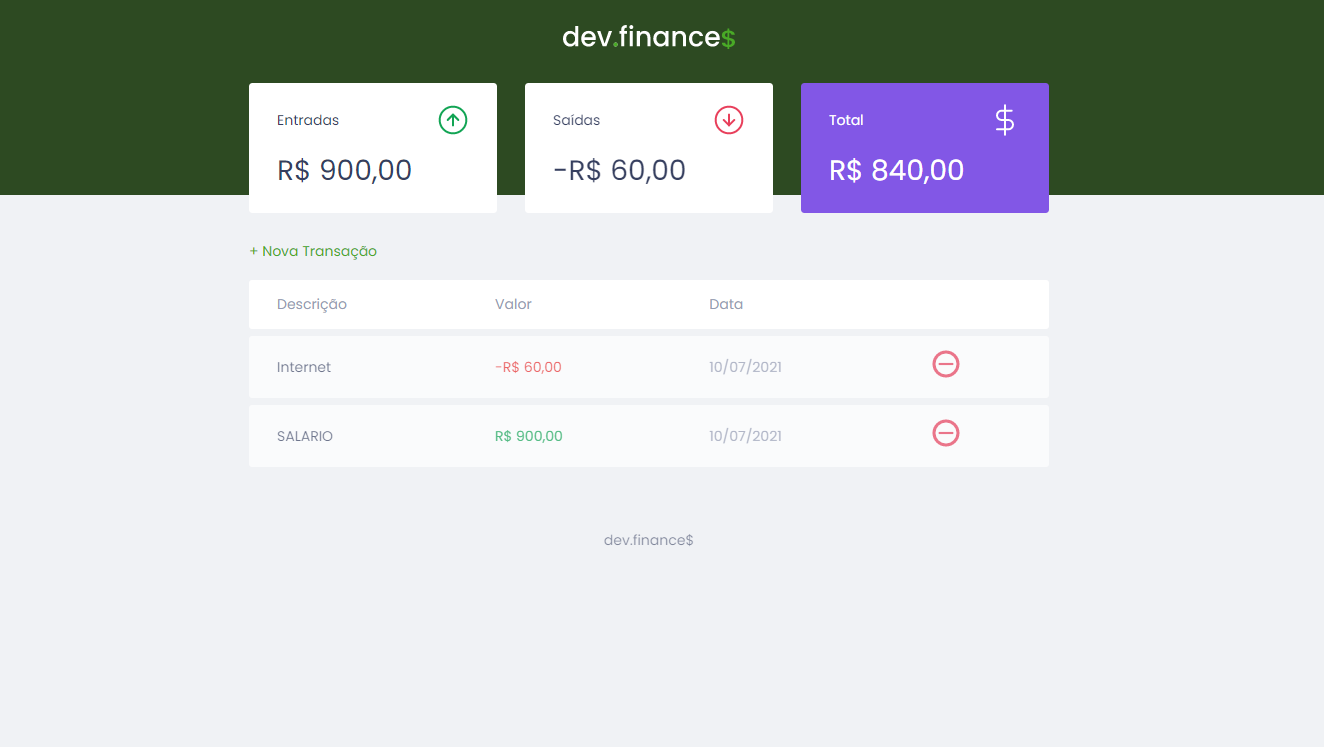This screenshot has height=747, width=1324.
Task: Select the Descrição column header
Action: tap(312, 304)
